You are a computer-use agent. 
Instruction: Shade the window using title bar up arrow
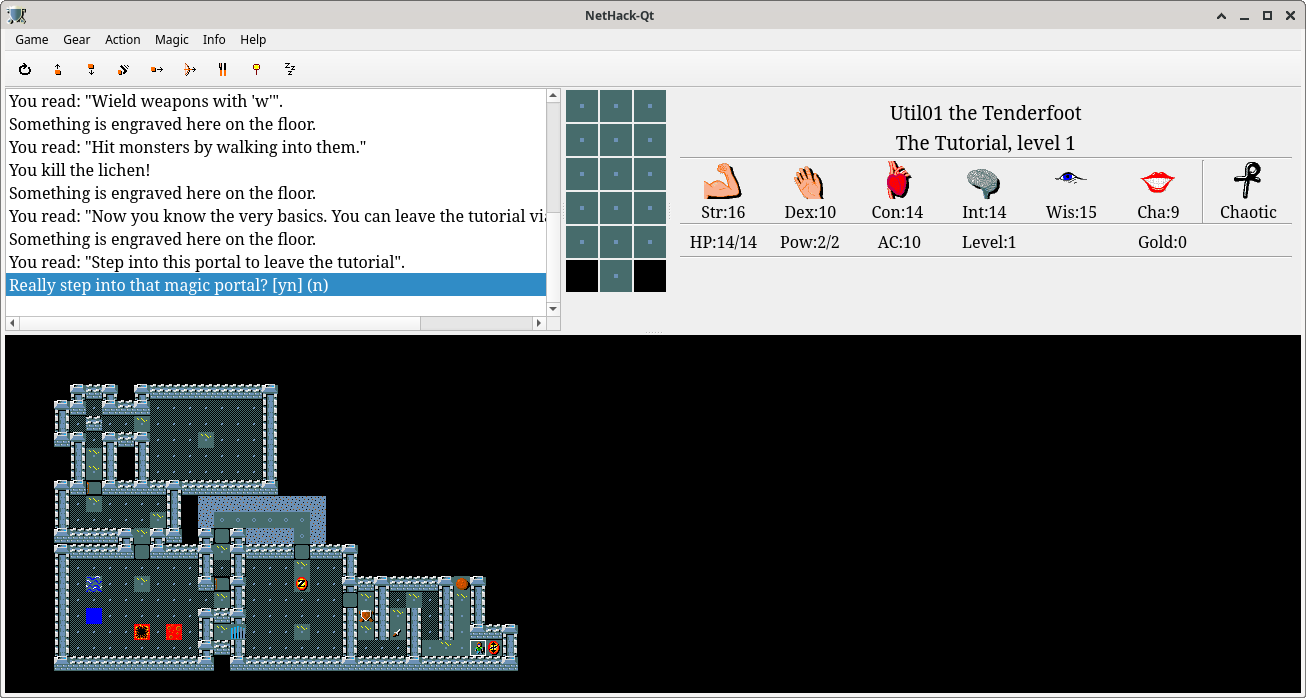(1222, 15)
